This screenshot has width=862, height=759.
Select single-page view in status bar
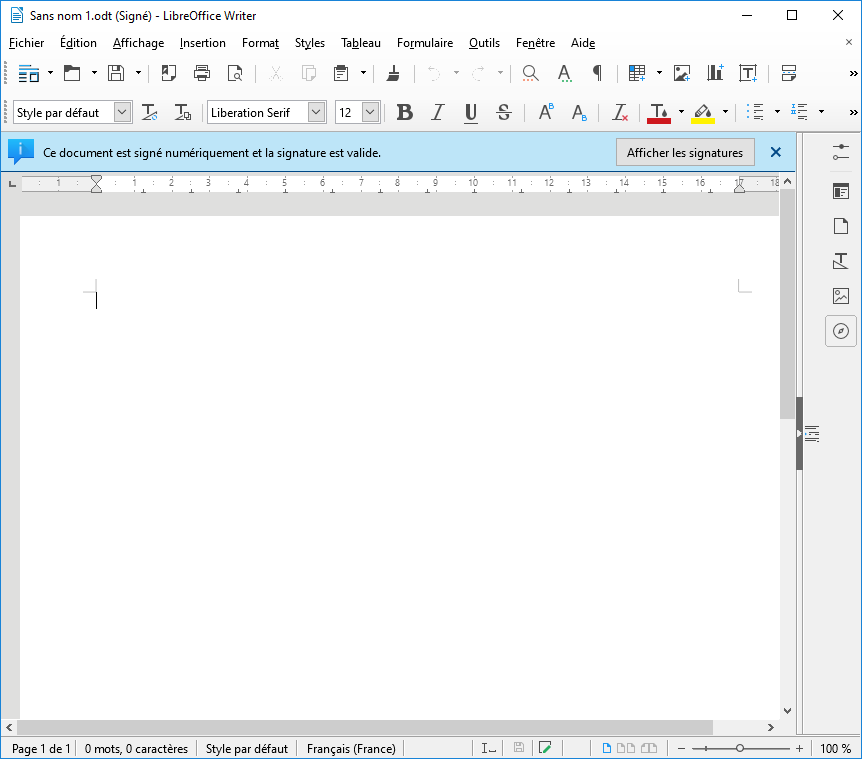point(607,748)
